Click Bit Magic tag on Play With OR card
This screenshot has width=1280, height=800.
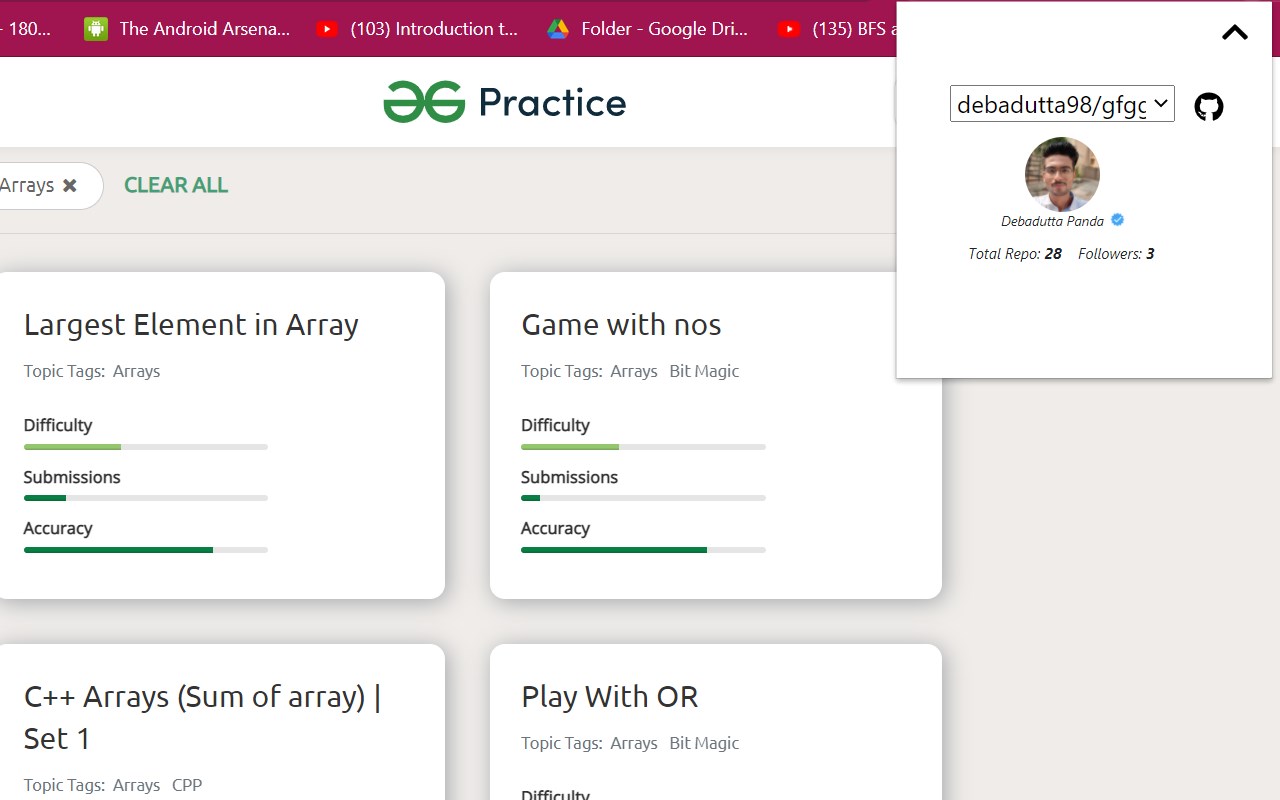coord(704,743)
